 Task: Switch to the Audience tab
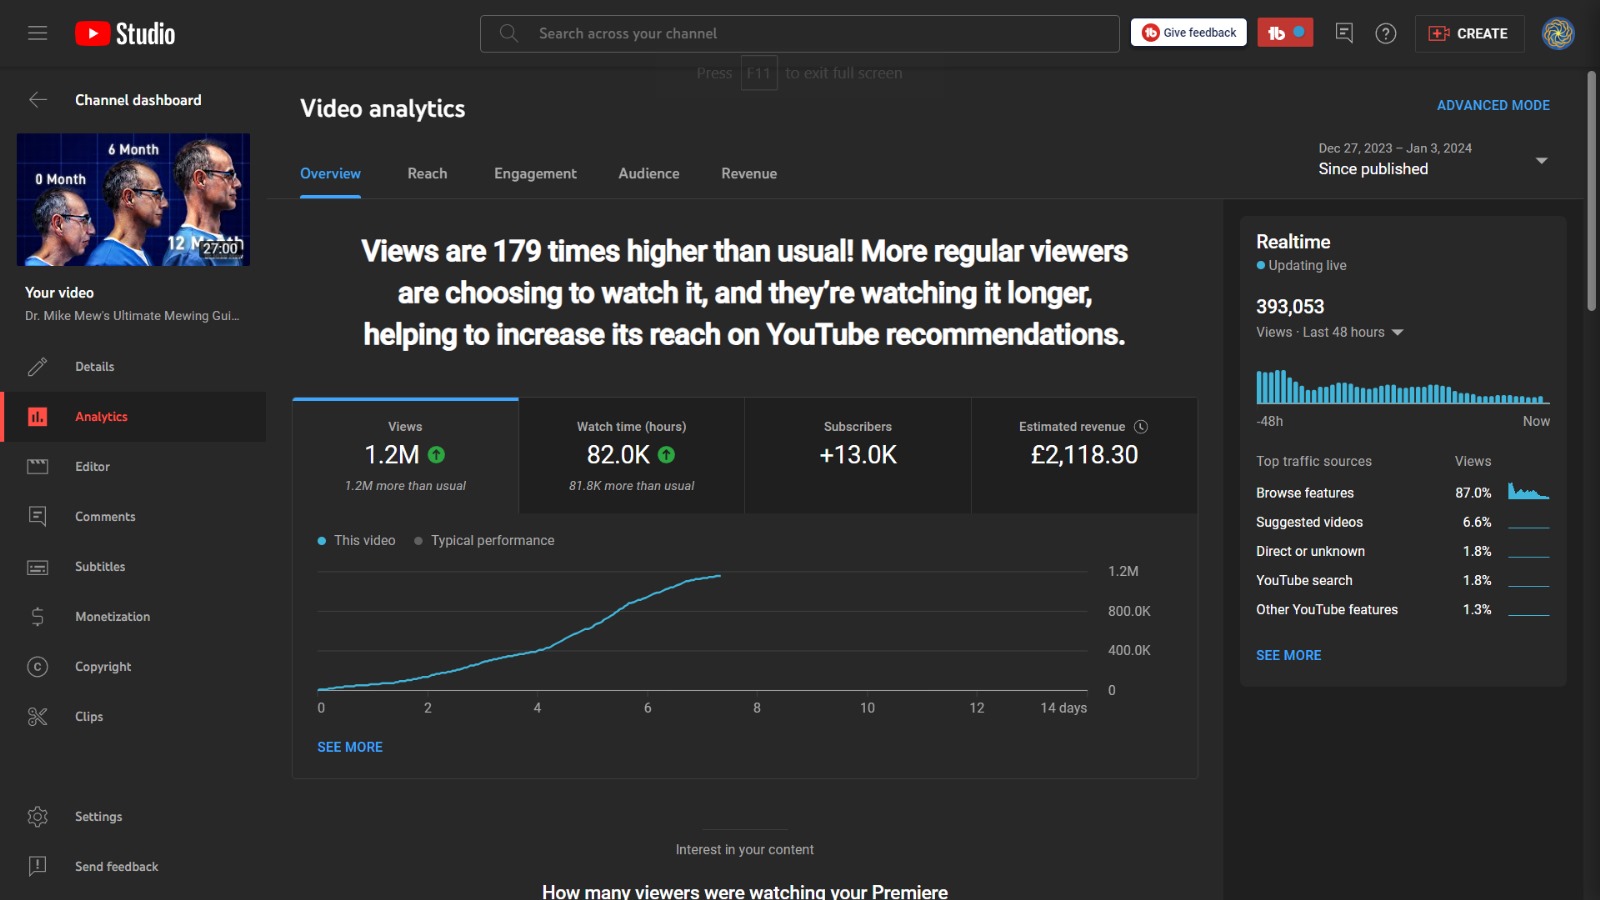pyautogui.click(x=649, y=174)
